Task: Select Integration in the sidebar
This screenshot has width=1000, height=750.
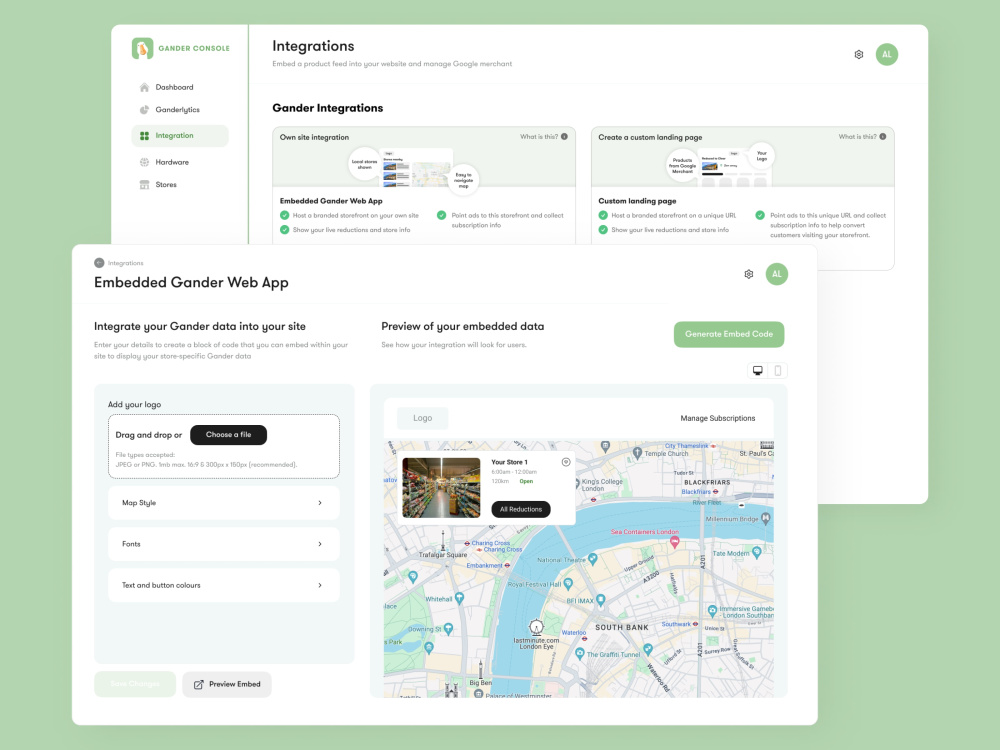Action: (180, 136)
